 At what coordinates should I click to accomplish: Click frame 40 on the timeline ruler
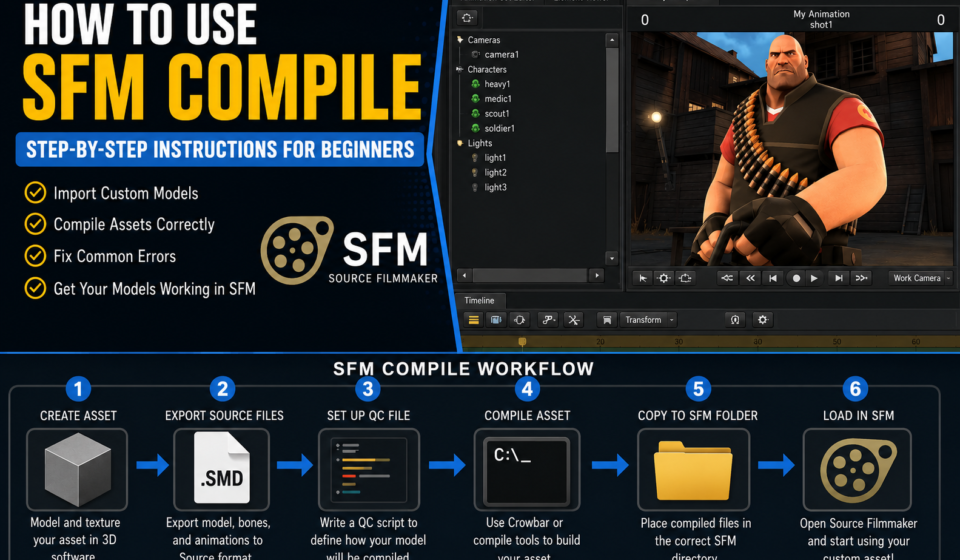(x=758, y=342)
